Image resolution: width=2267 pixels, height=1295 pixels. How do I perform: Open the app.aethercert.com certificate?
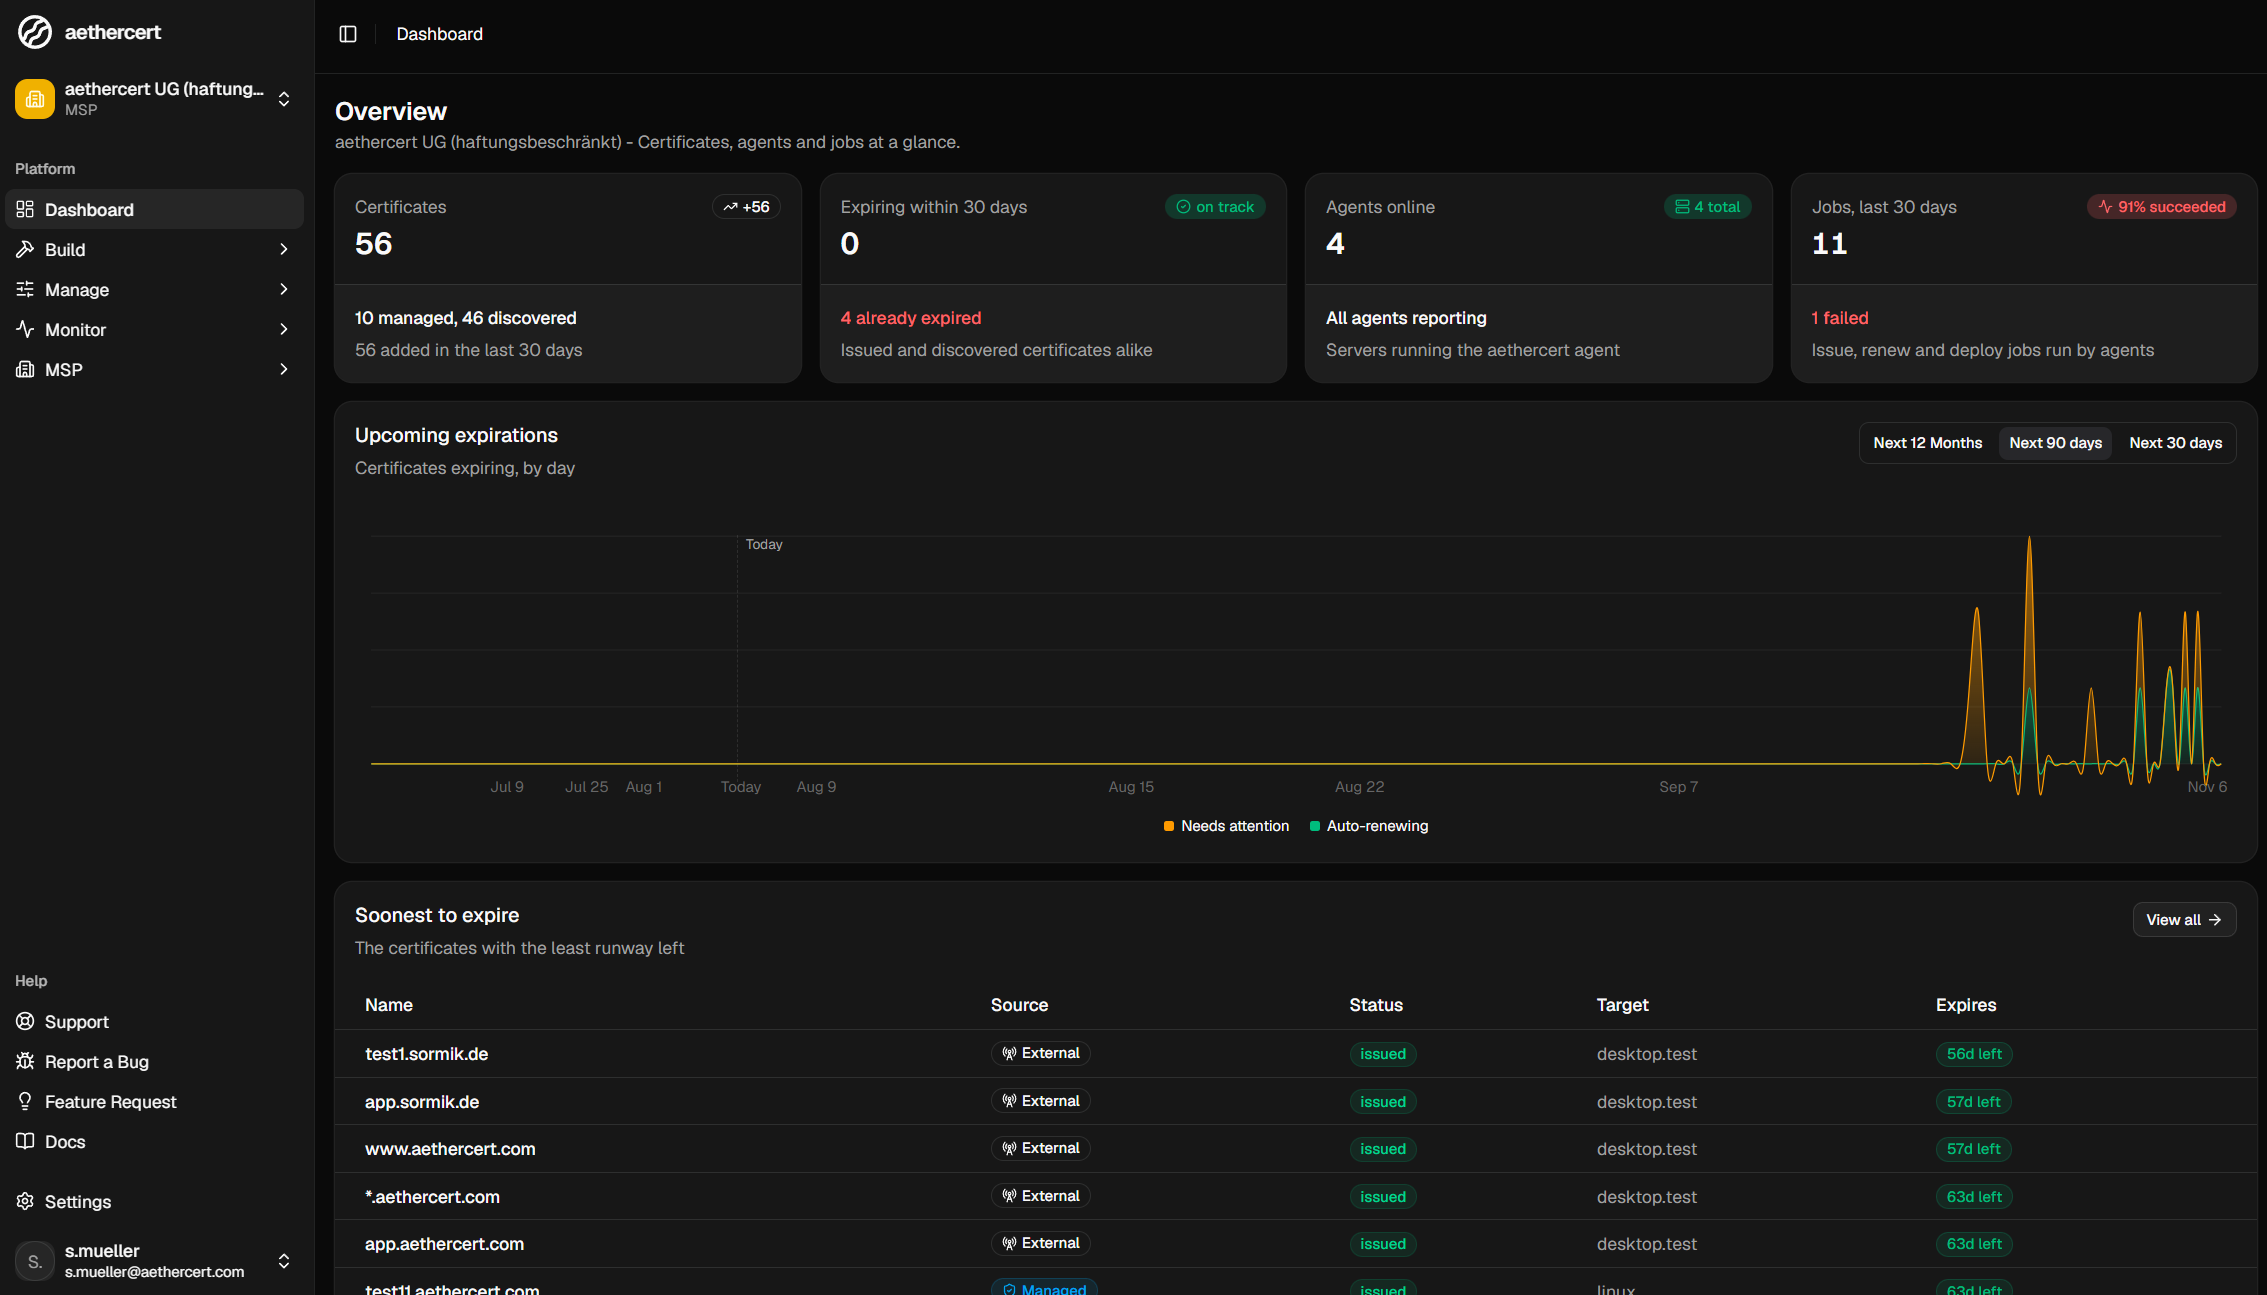(x=444, y=1244)
